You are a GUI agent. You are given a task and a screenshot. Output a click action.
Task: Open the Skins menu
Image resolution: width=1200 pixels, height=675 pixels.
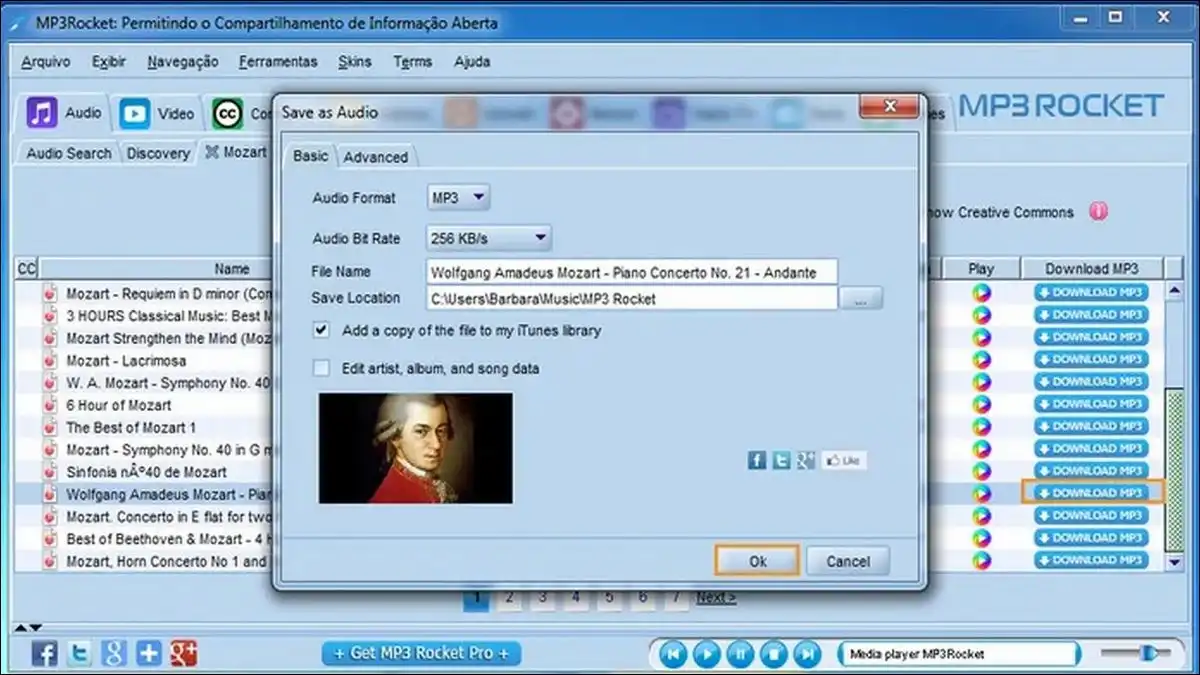click(355, 61)
